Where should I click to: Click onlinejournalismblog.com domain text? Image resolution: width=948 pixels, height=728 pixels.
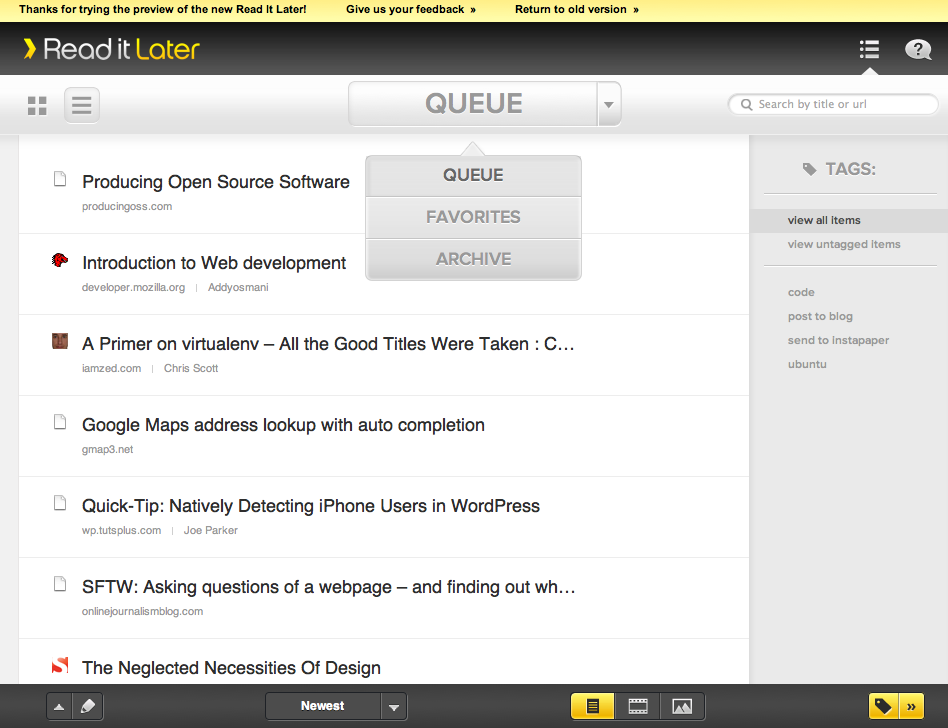tap(143, 611)
